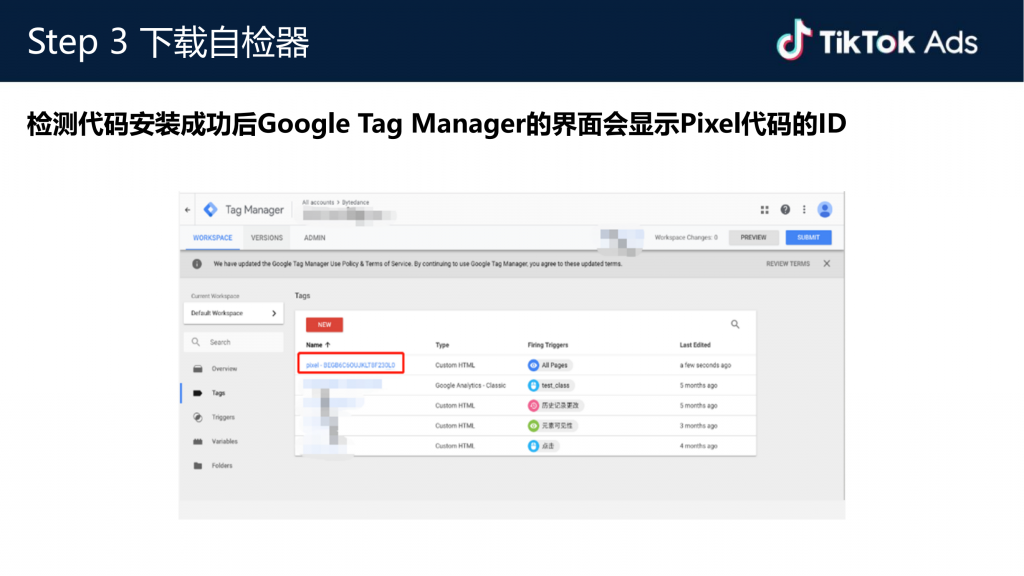The image size is (1024, 576).
Task: Click the "Tags" heading above the table
Action: [302, 296]
